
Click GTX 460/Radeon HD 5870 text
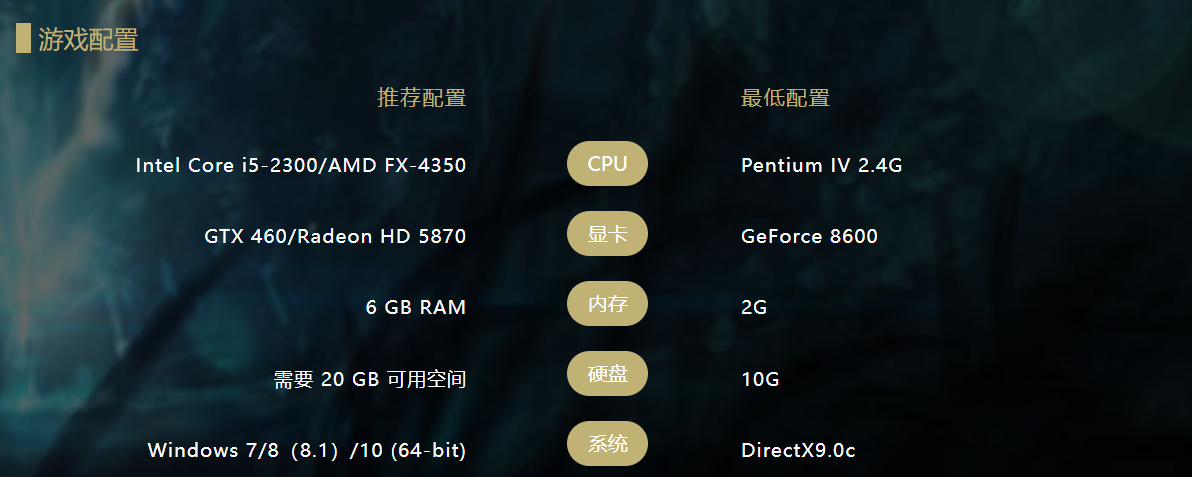(x=335, y=237)
